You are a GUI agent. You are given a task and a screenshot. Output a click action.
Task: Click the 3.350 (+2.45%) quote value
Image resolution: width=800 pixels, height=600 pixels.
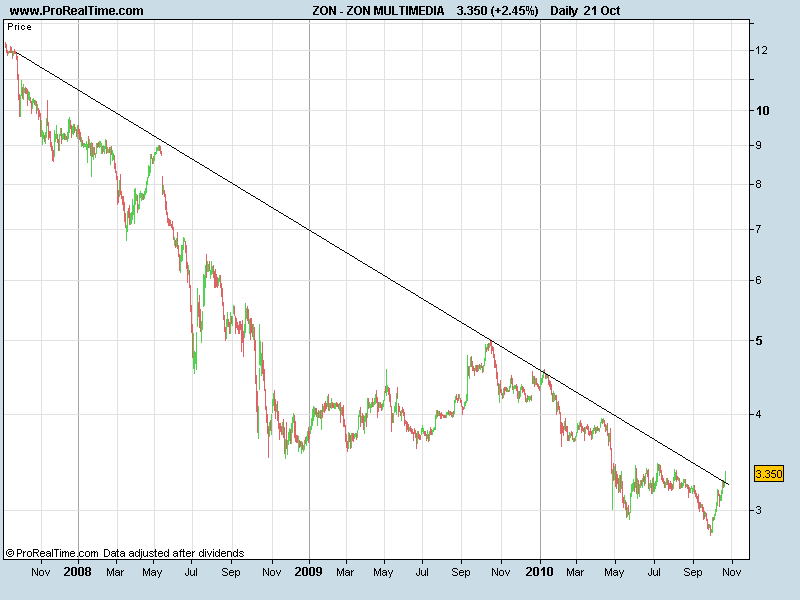pyautogui.click(x=497, y=11)
